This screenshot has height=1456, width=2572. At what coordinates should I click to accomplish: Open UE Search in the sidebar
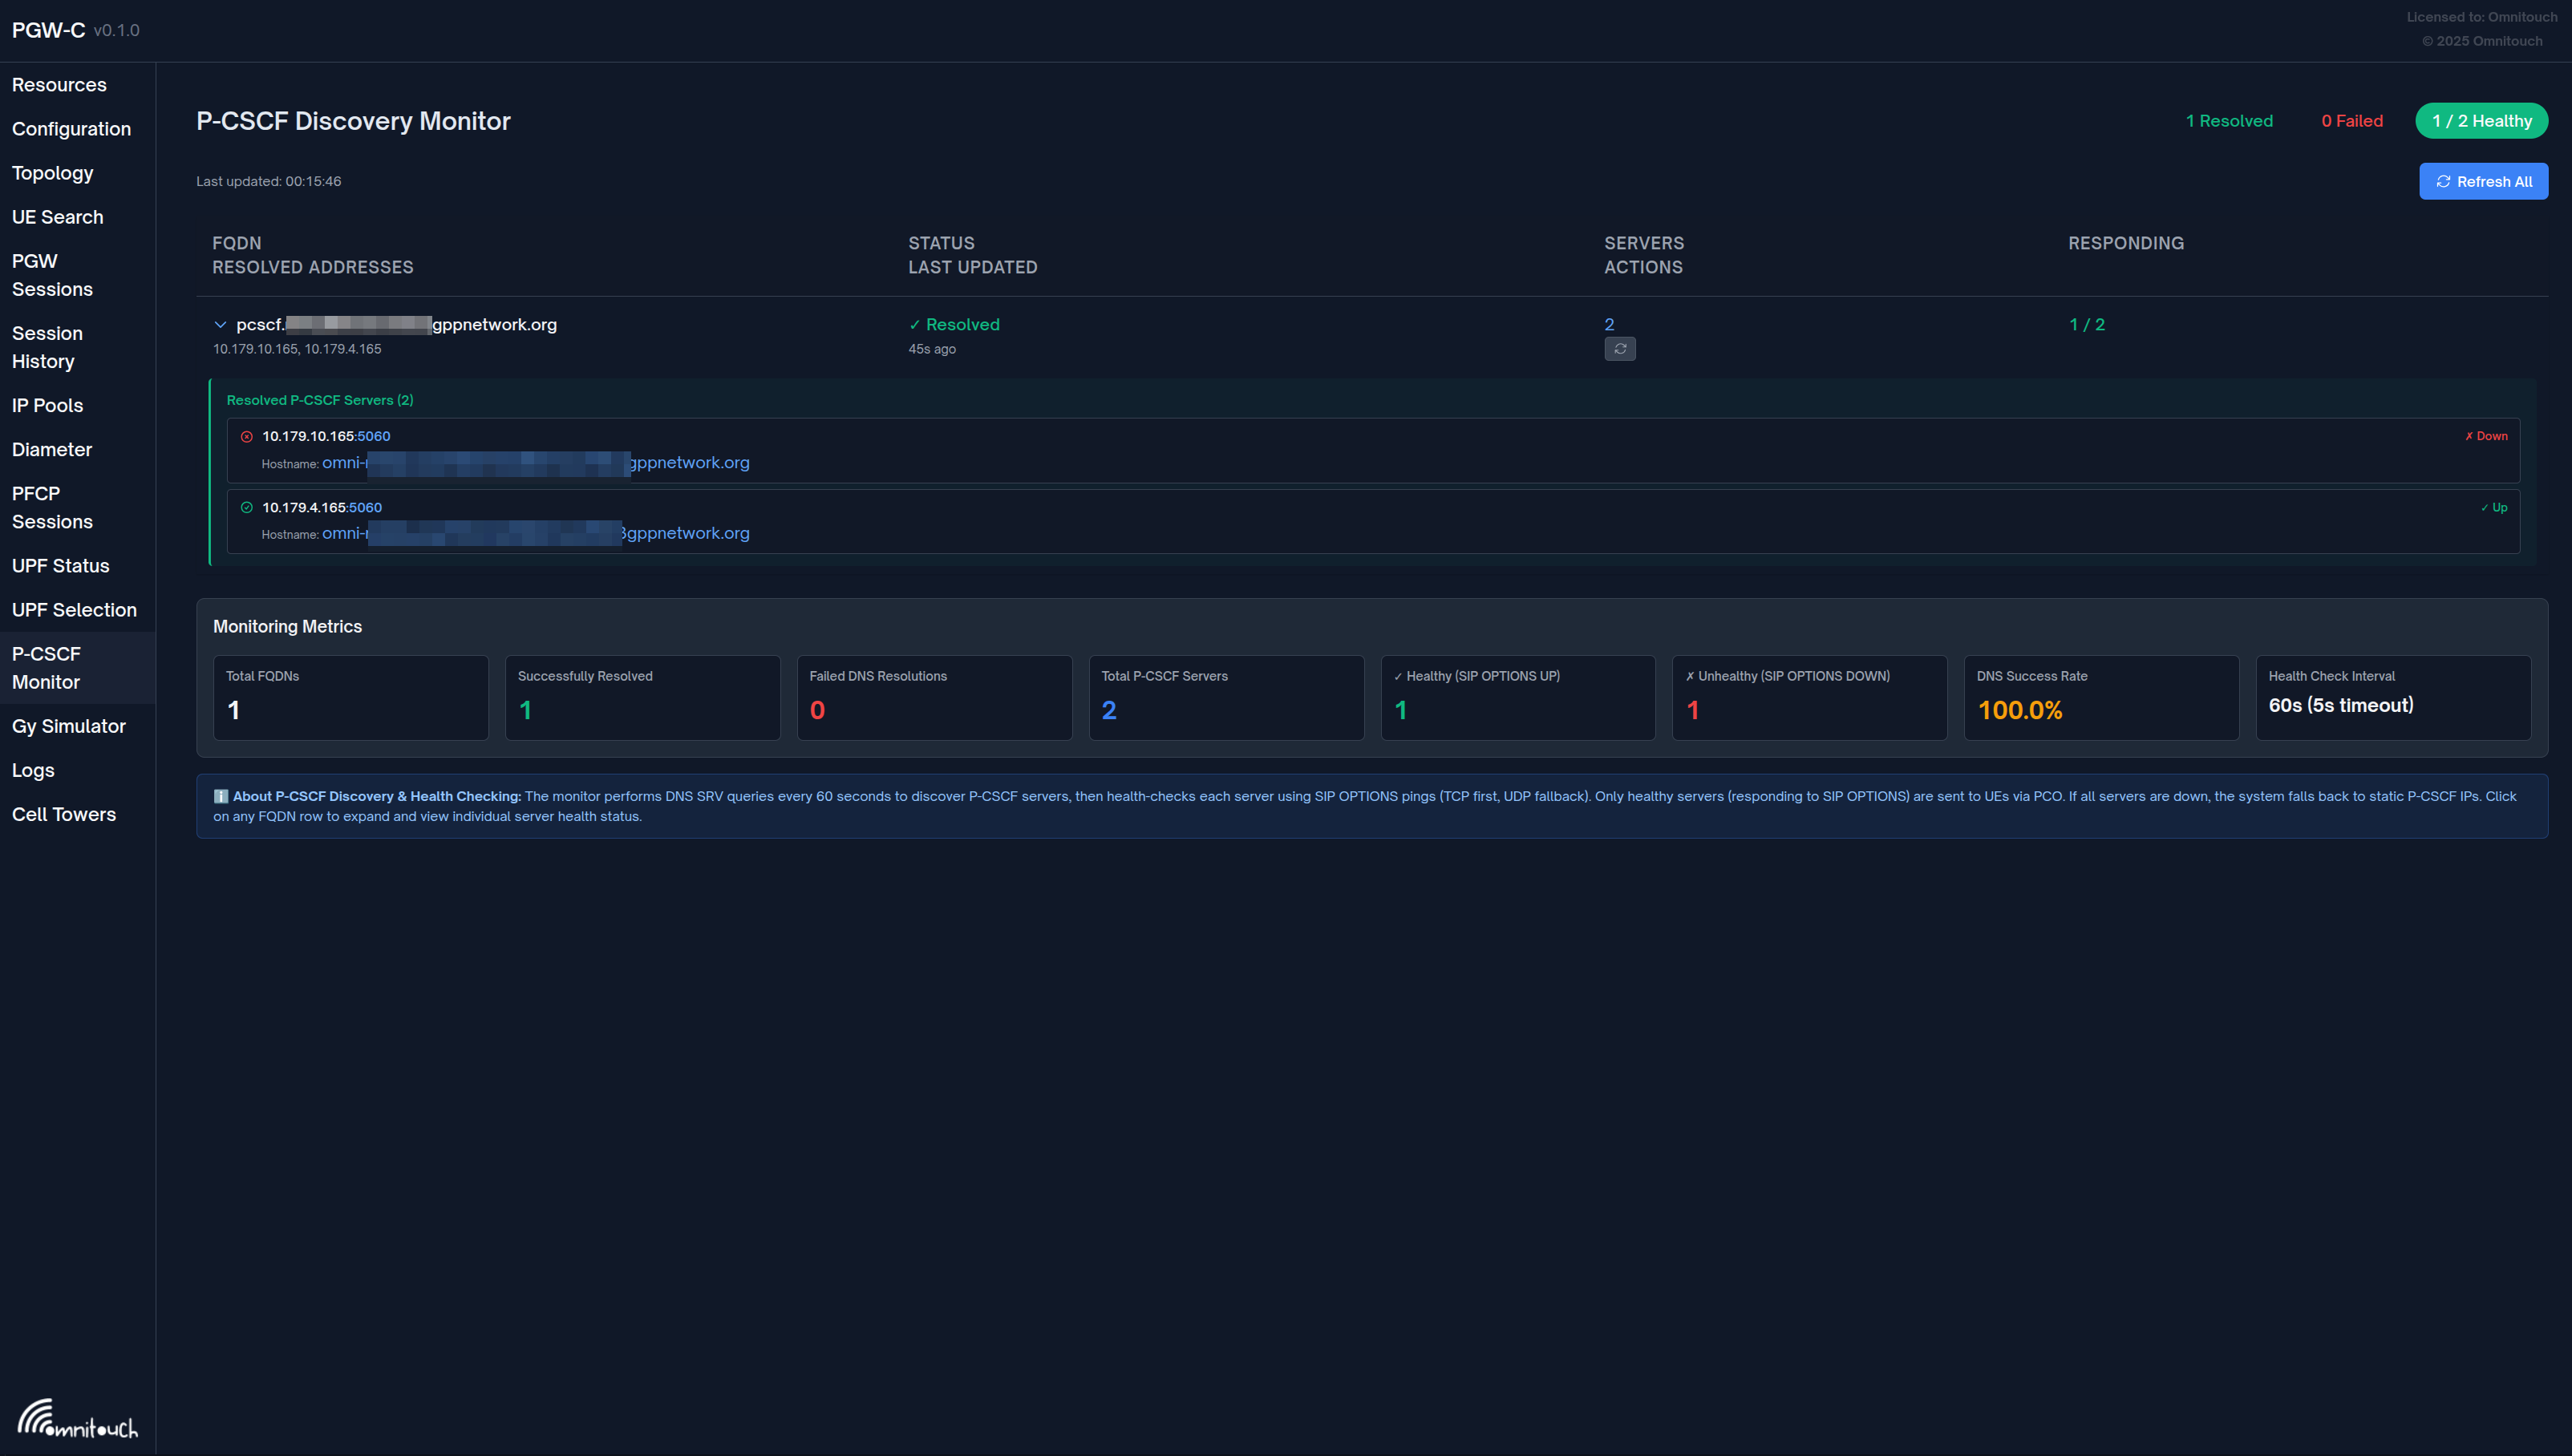(57, 217)
